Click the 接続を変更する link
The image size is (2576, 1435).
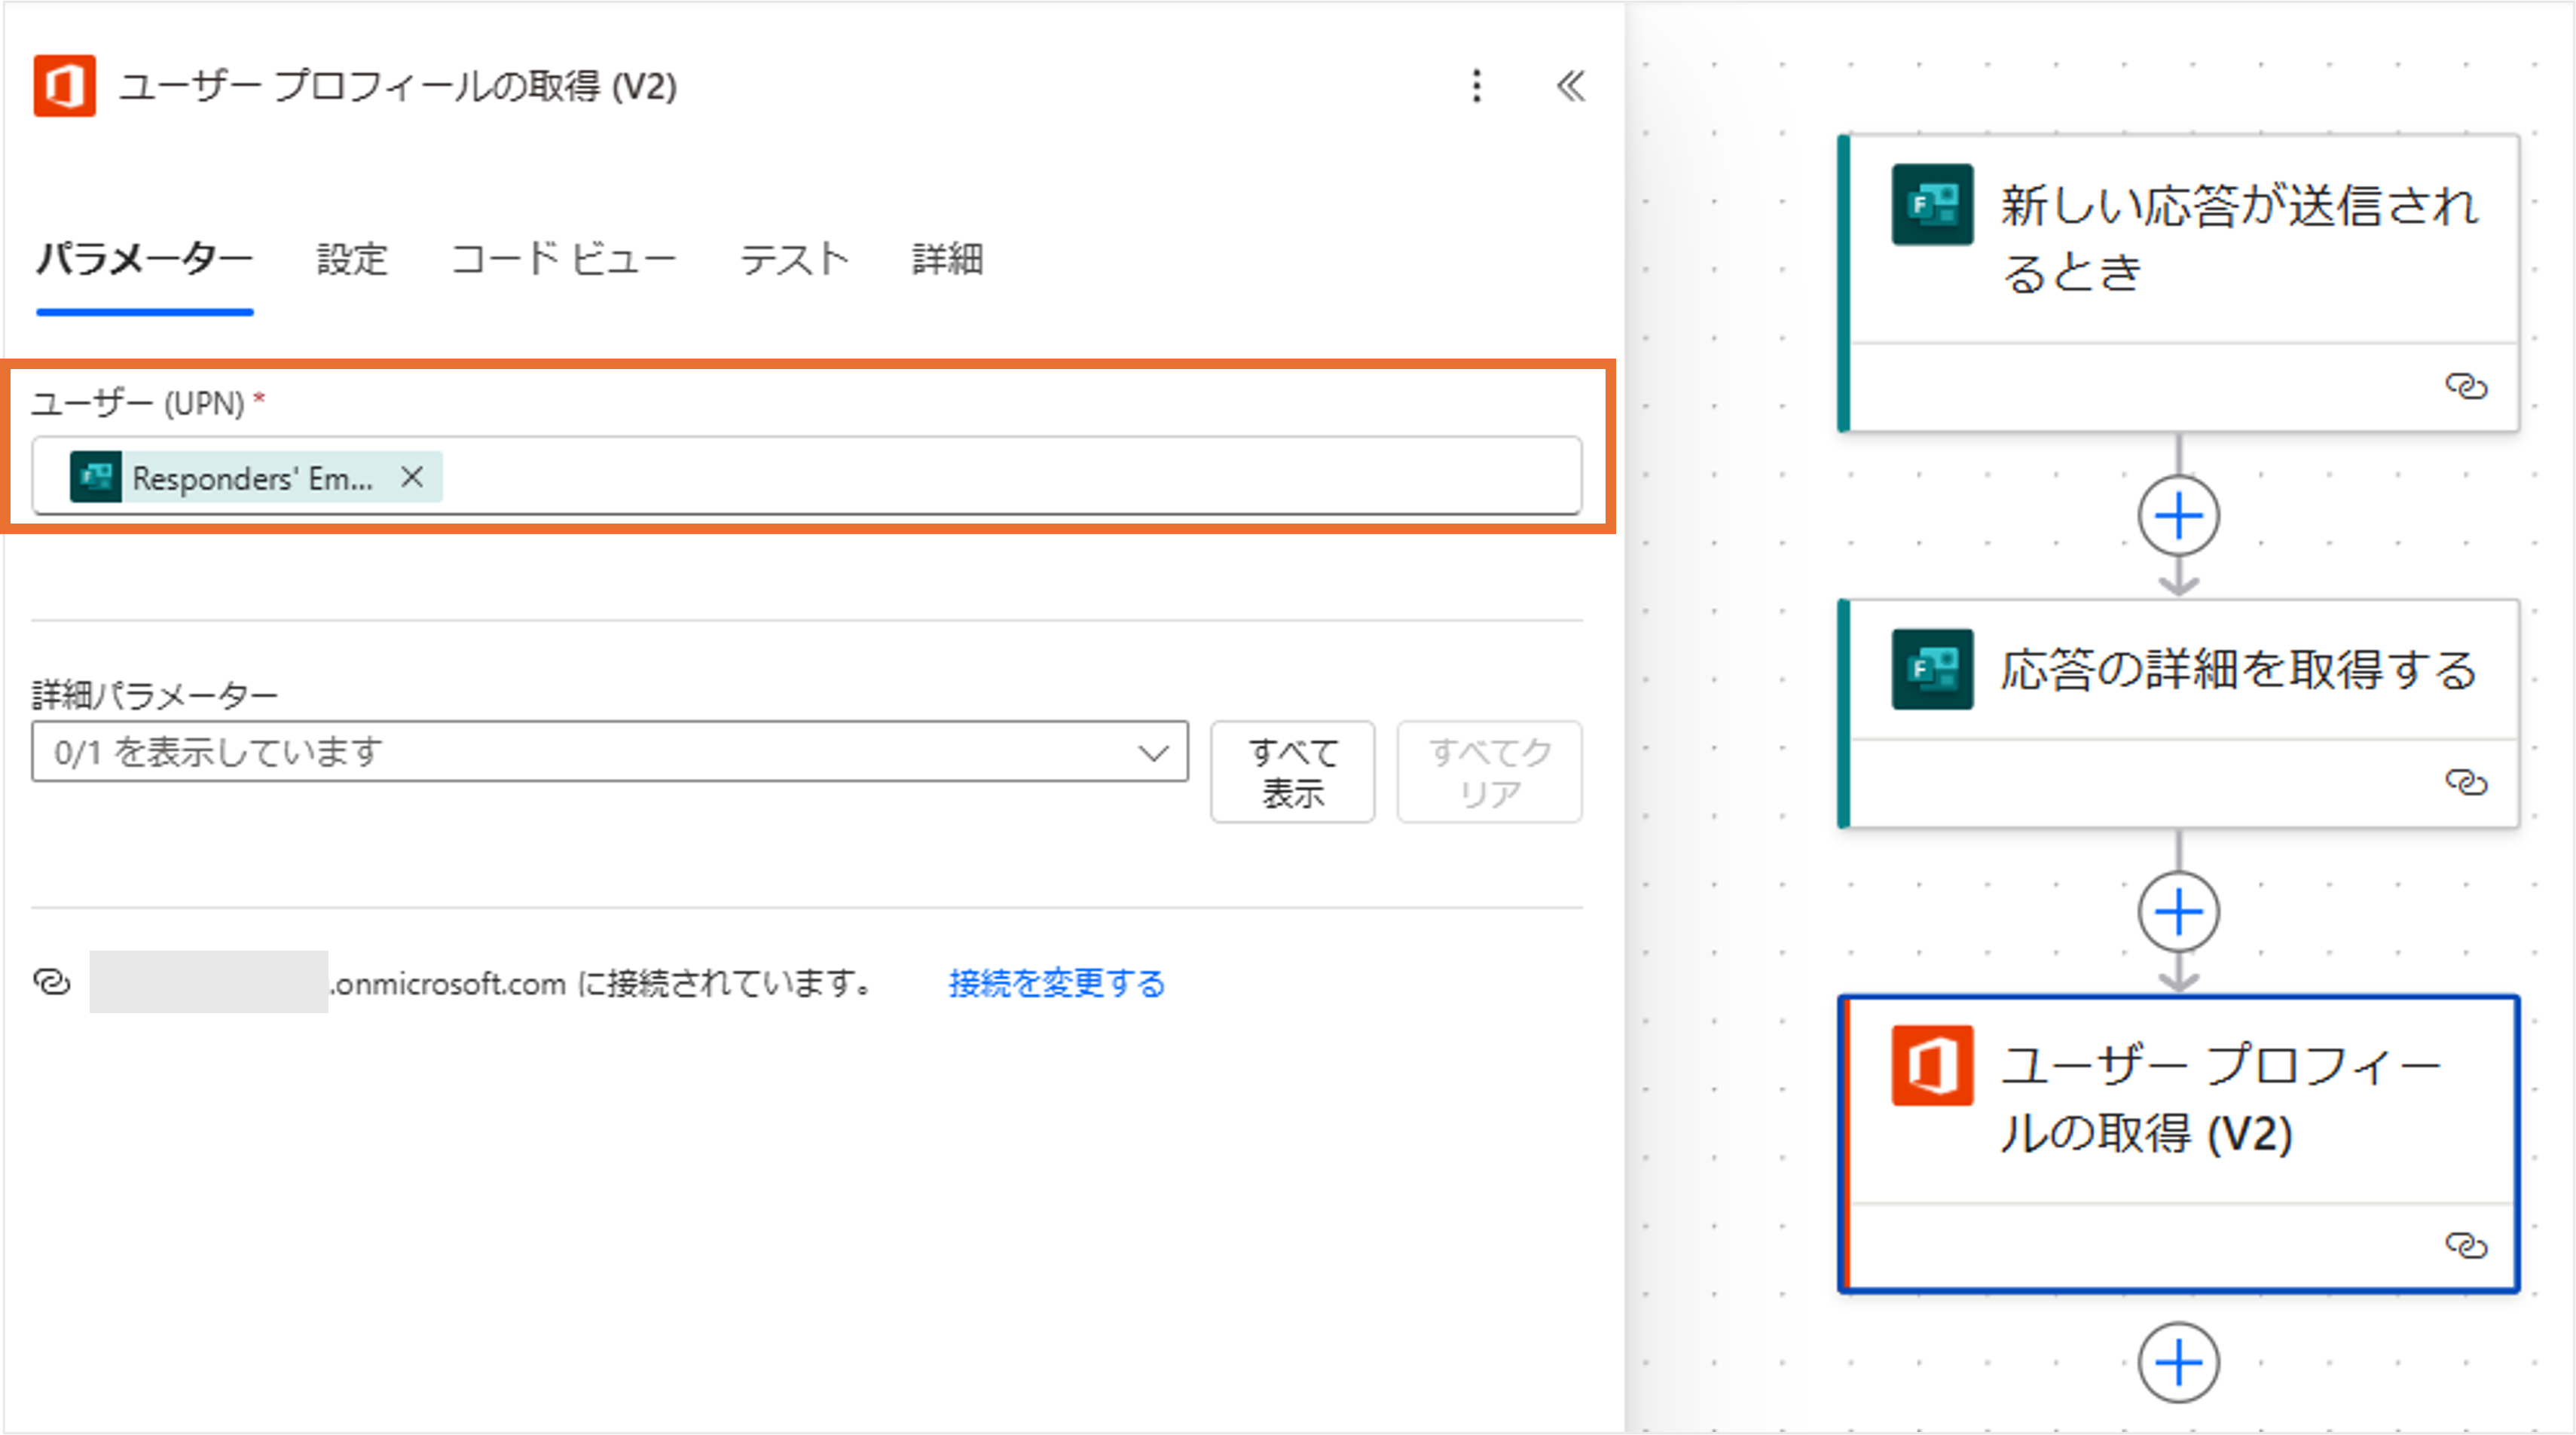1056,983
